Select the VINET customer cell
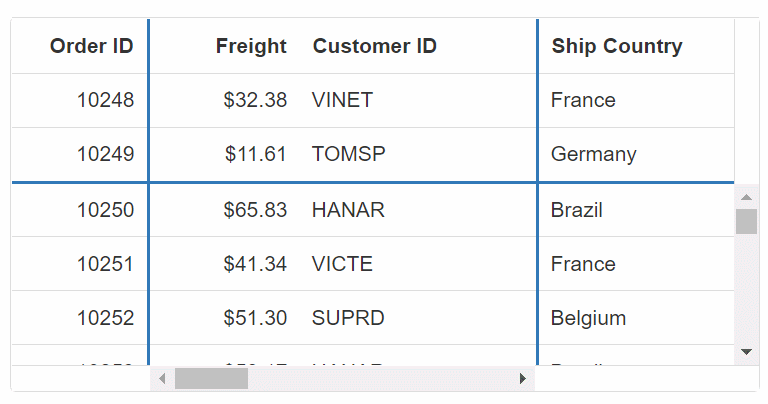768x404 pixels. tap(342, 100)
